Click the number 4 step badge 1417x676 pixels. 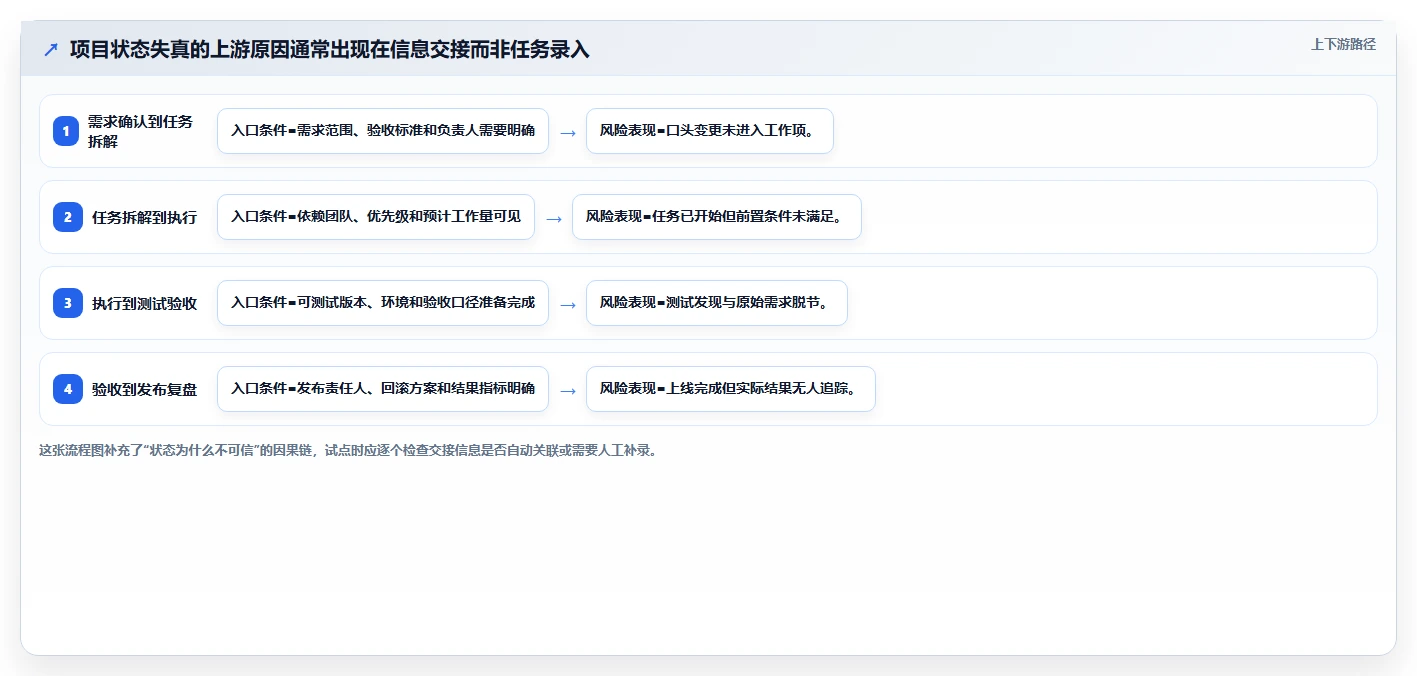pyautogui.click(x=68, y=389)
